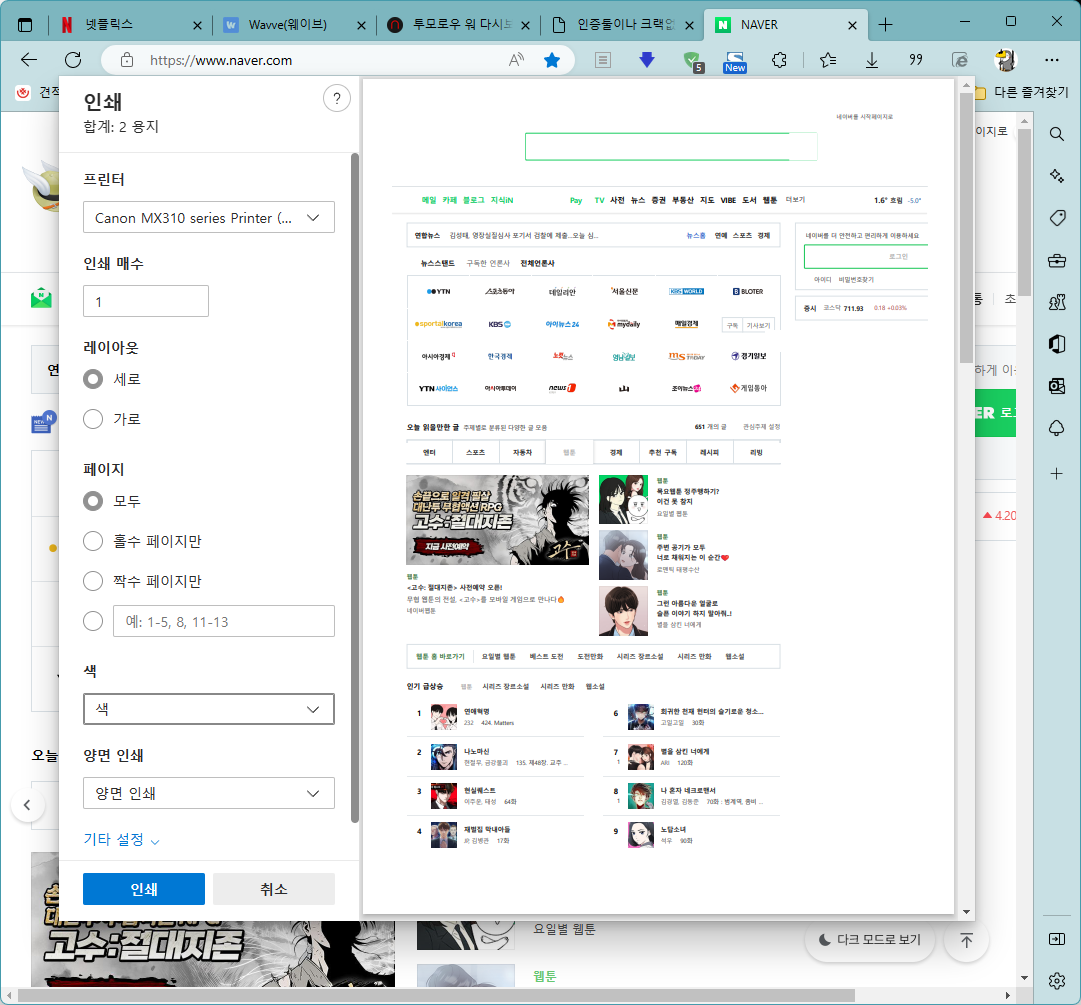Add a sidebar app with plus icon
Image resolution: width=1081 pixels, height=1005 pixels.
(1056, 474)
